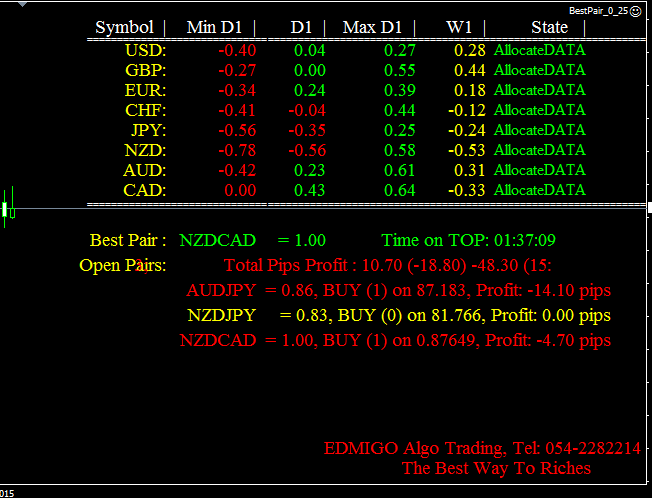
Task: Click the = 1.00 best pair score
Action: tap(301, 241)
